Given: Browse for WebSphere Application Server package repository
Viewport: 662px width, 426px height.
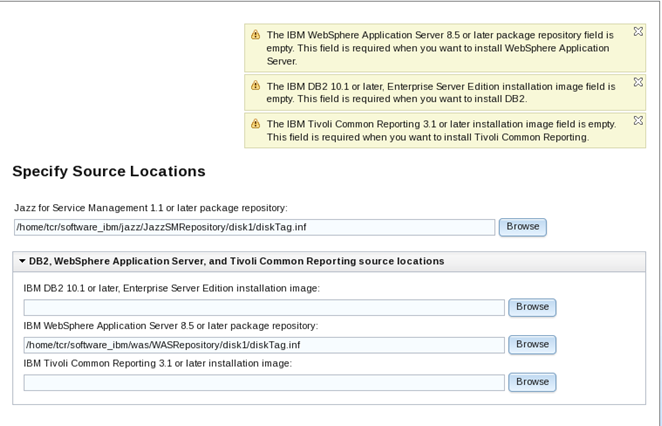Looking at the screenshot, I should tap(532, 345).
